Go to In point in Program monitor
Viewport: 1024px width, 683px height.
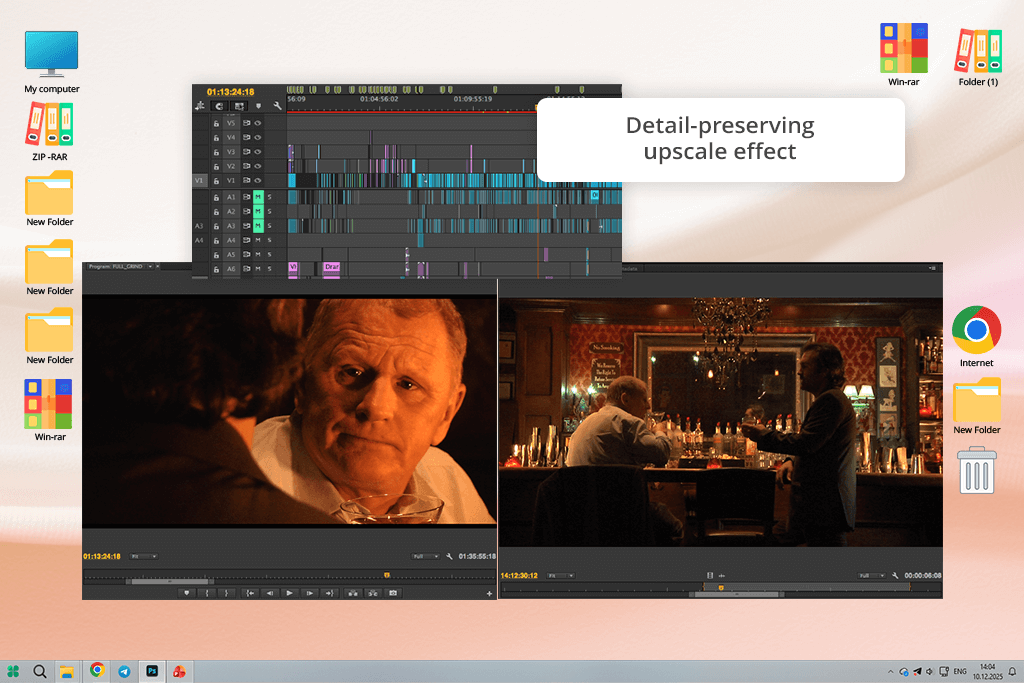click(249, 593)
